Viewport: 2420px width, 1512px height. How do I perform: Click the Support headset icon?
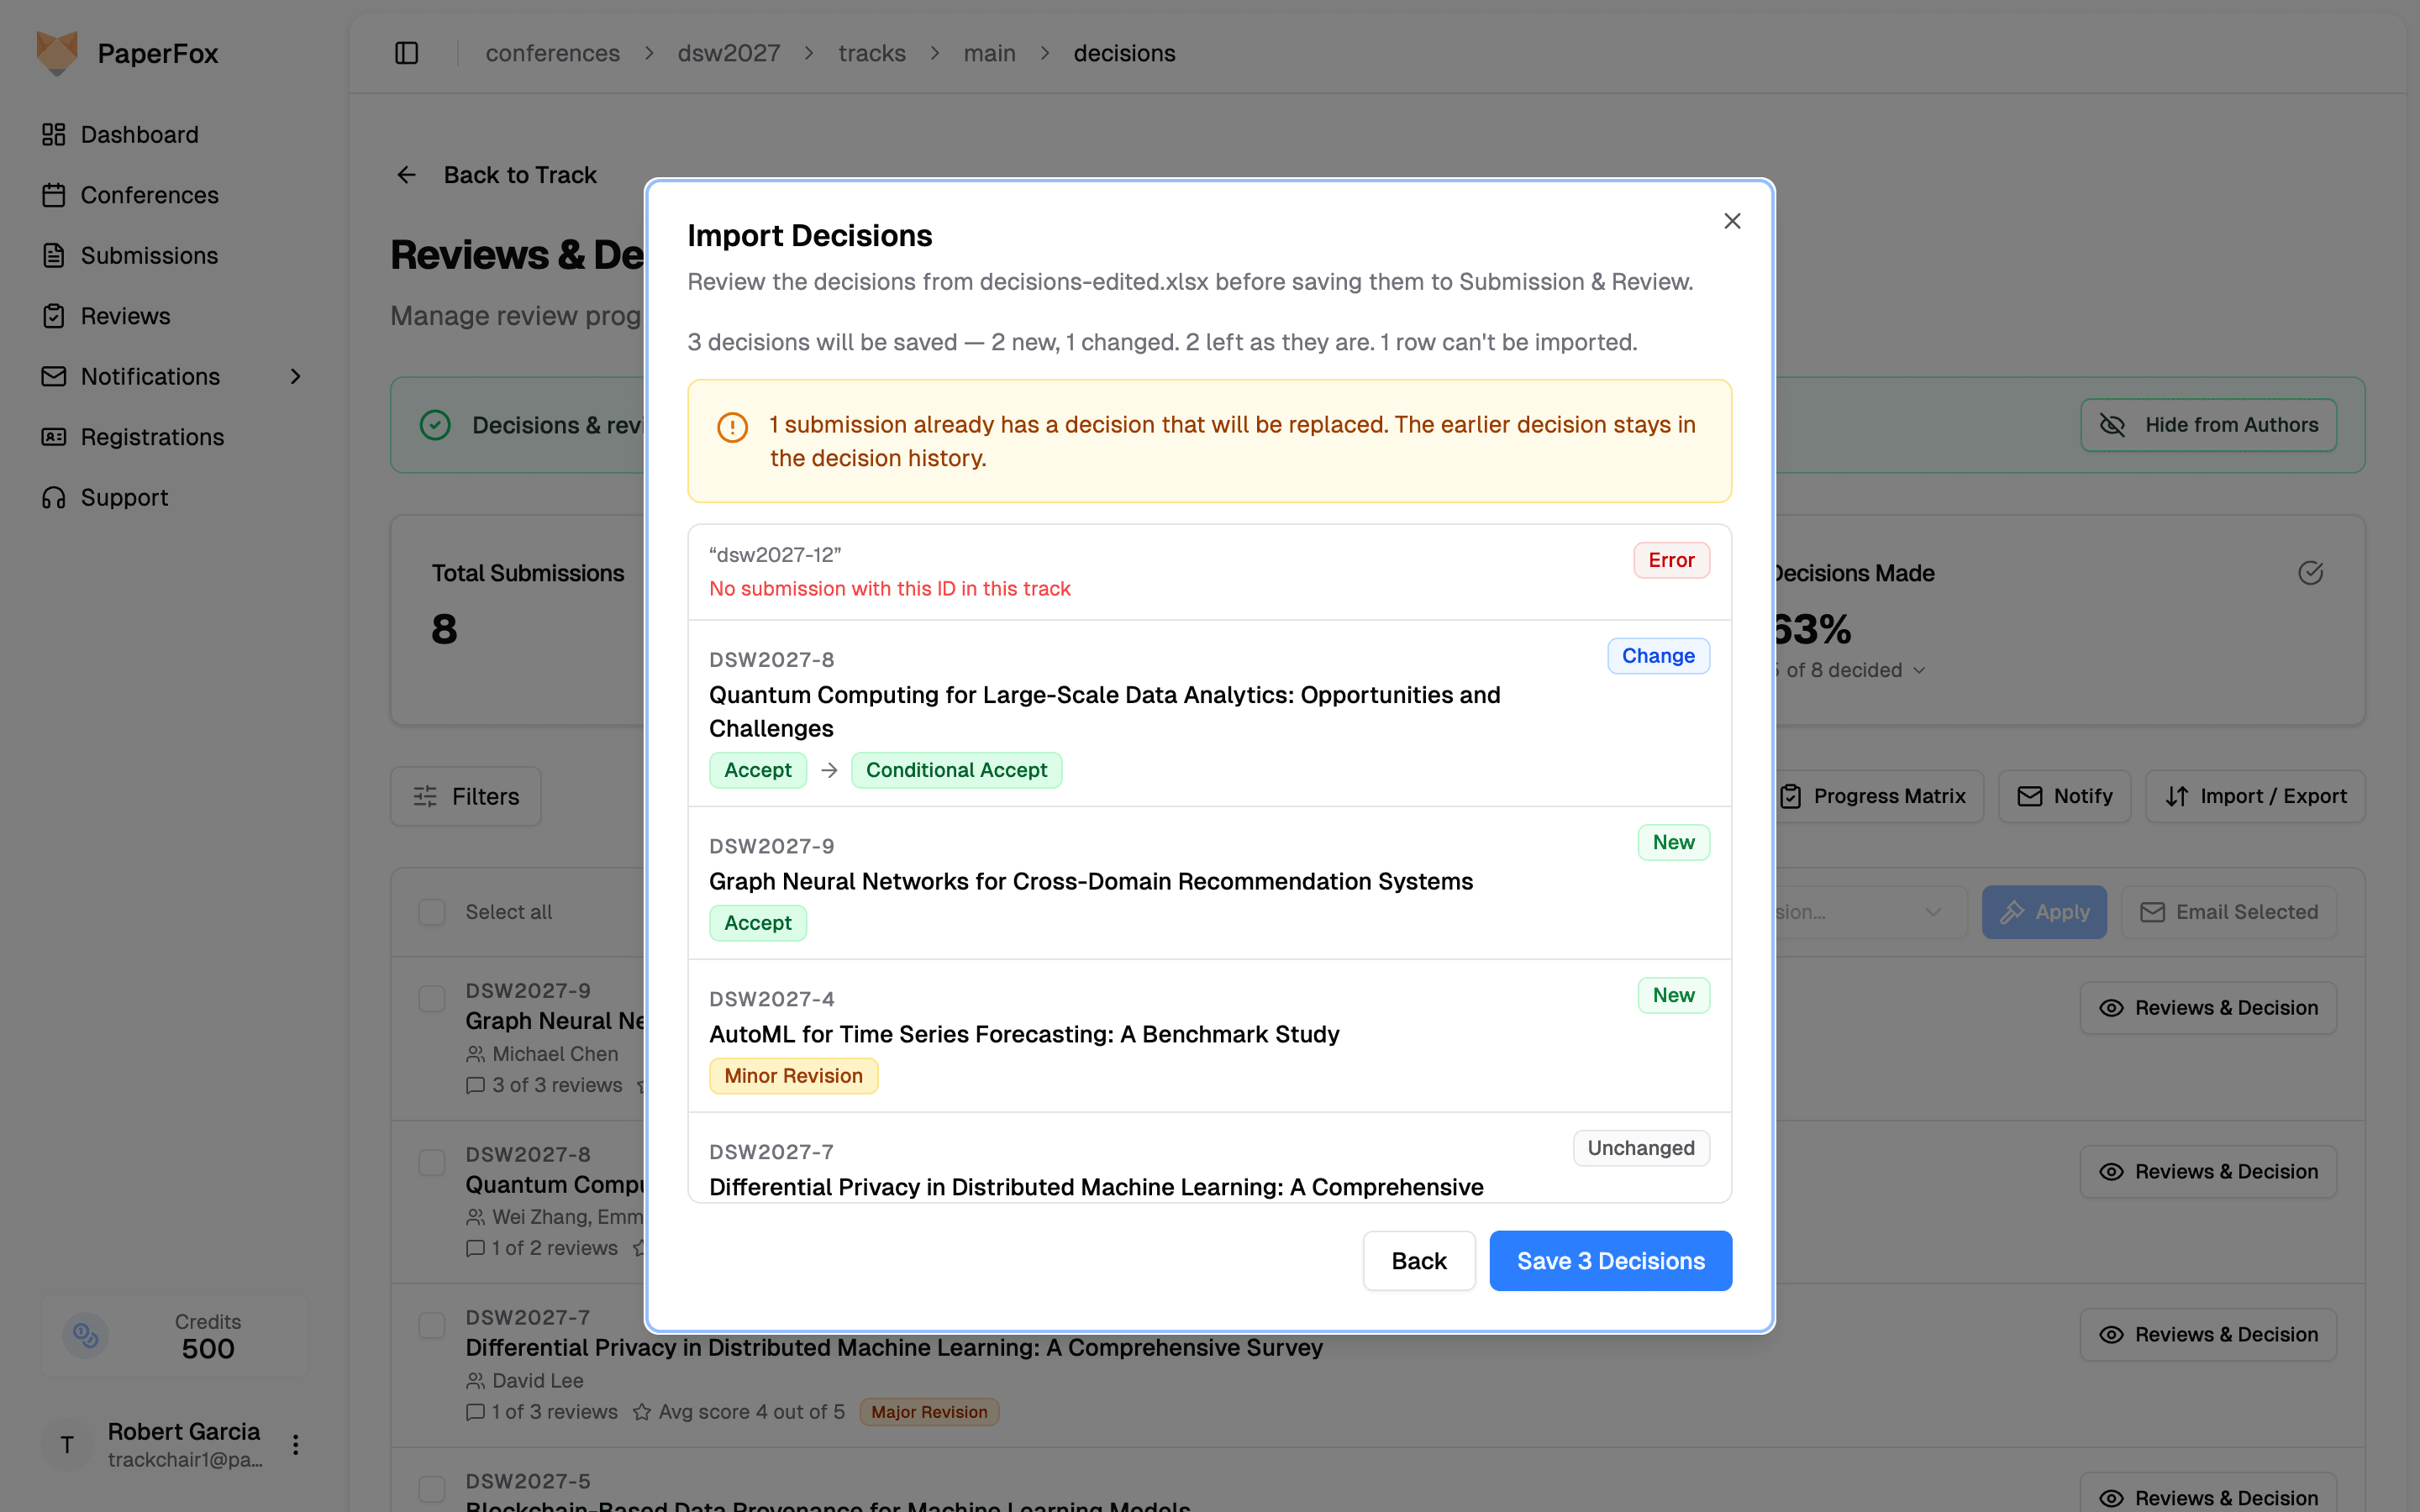tap(54, 497)
